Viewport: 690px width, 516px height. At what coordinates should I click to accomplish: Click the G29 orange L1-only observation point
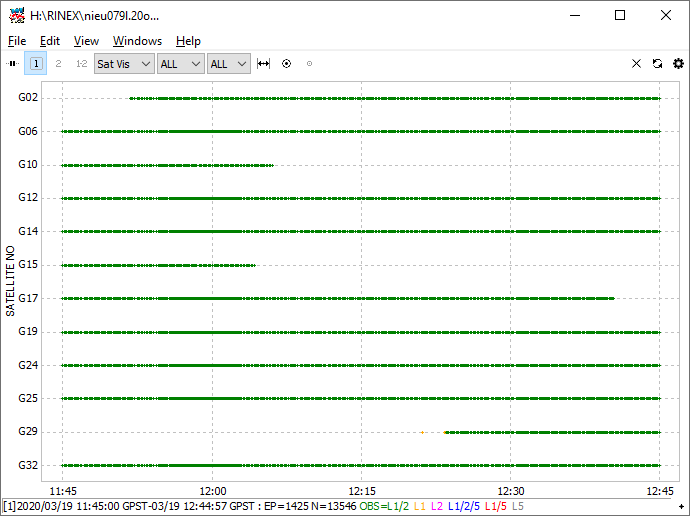[422, 433]
